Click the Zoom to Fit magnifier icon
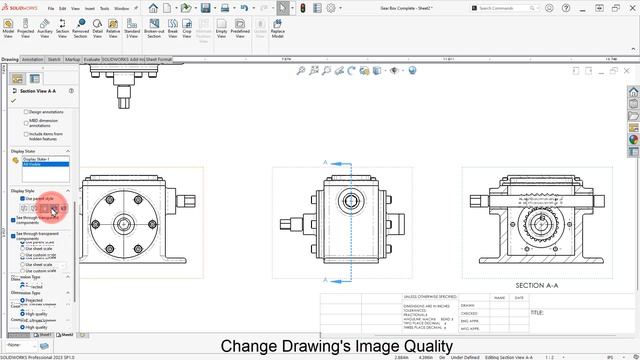The height and width of the screenshot is (360, 640). pyautogui.click(x=300, y=71)
